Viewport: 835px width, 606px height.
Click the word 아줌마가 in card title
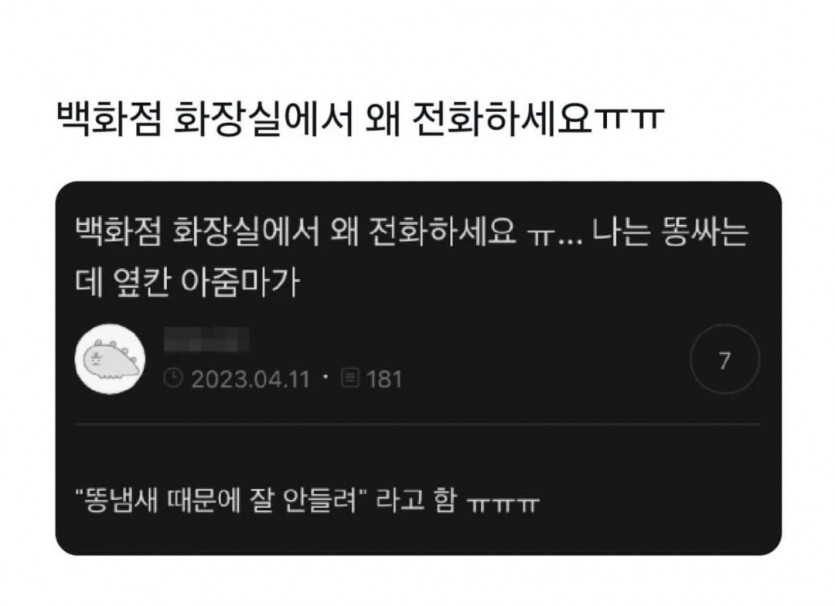[x=241, y=283]
